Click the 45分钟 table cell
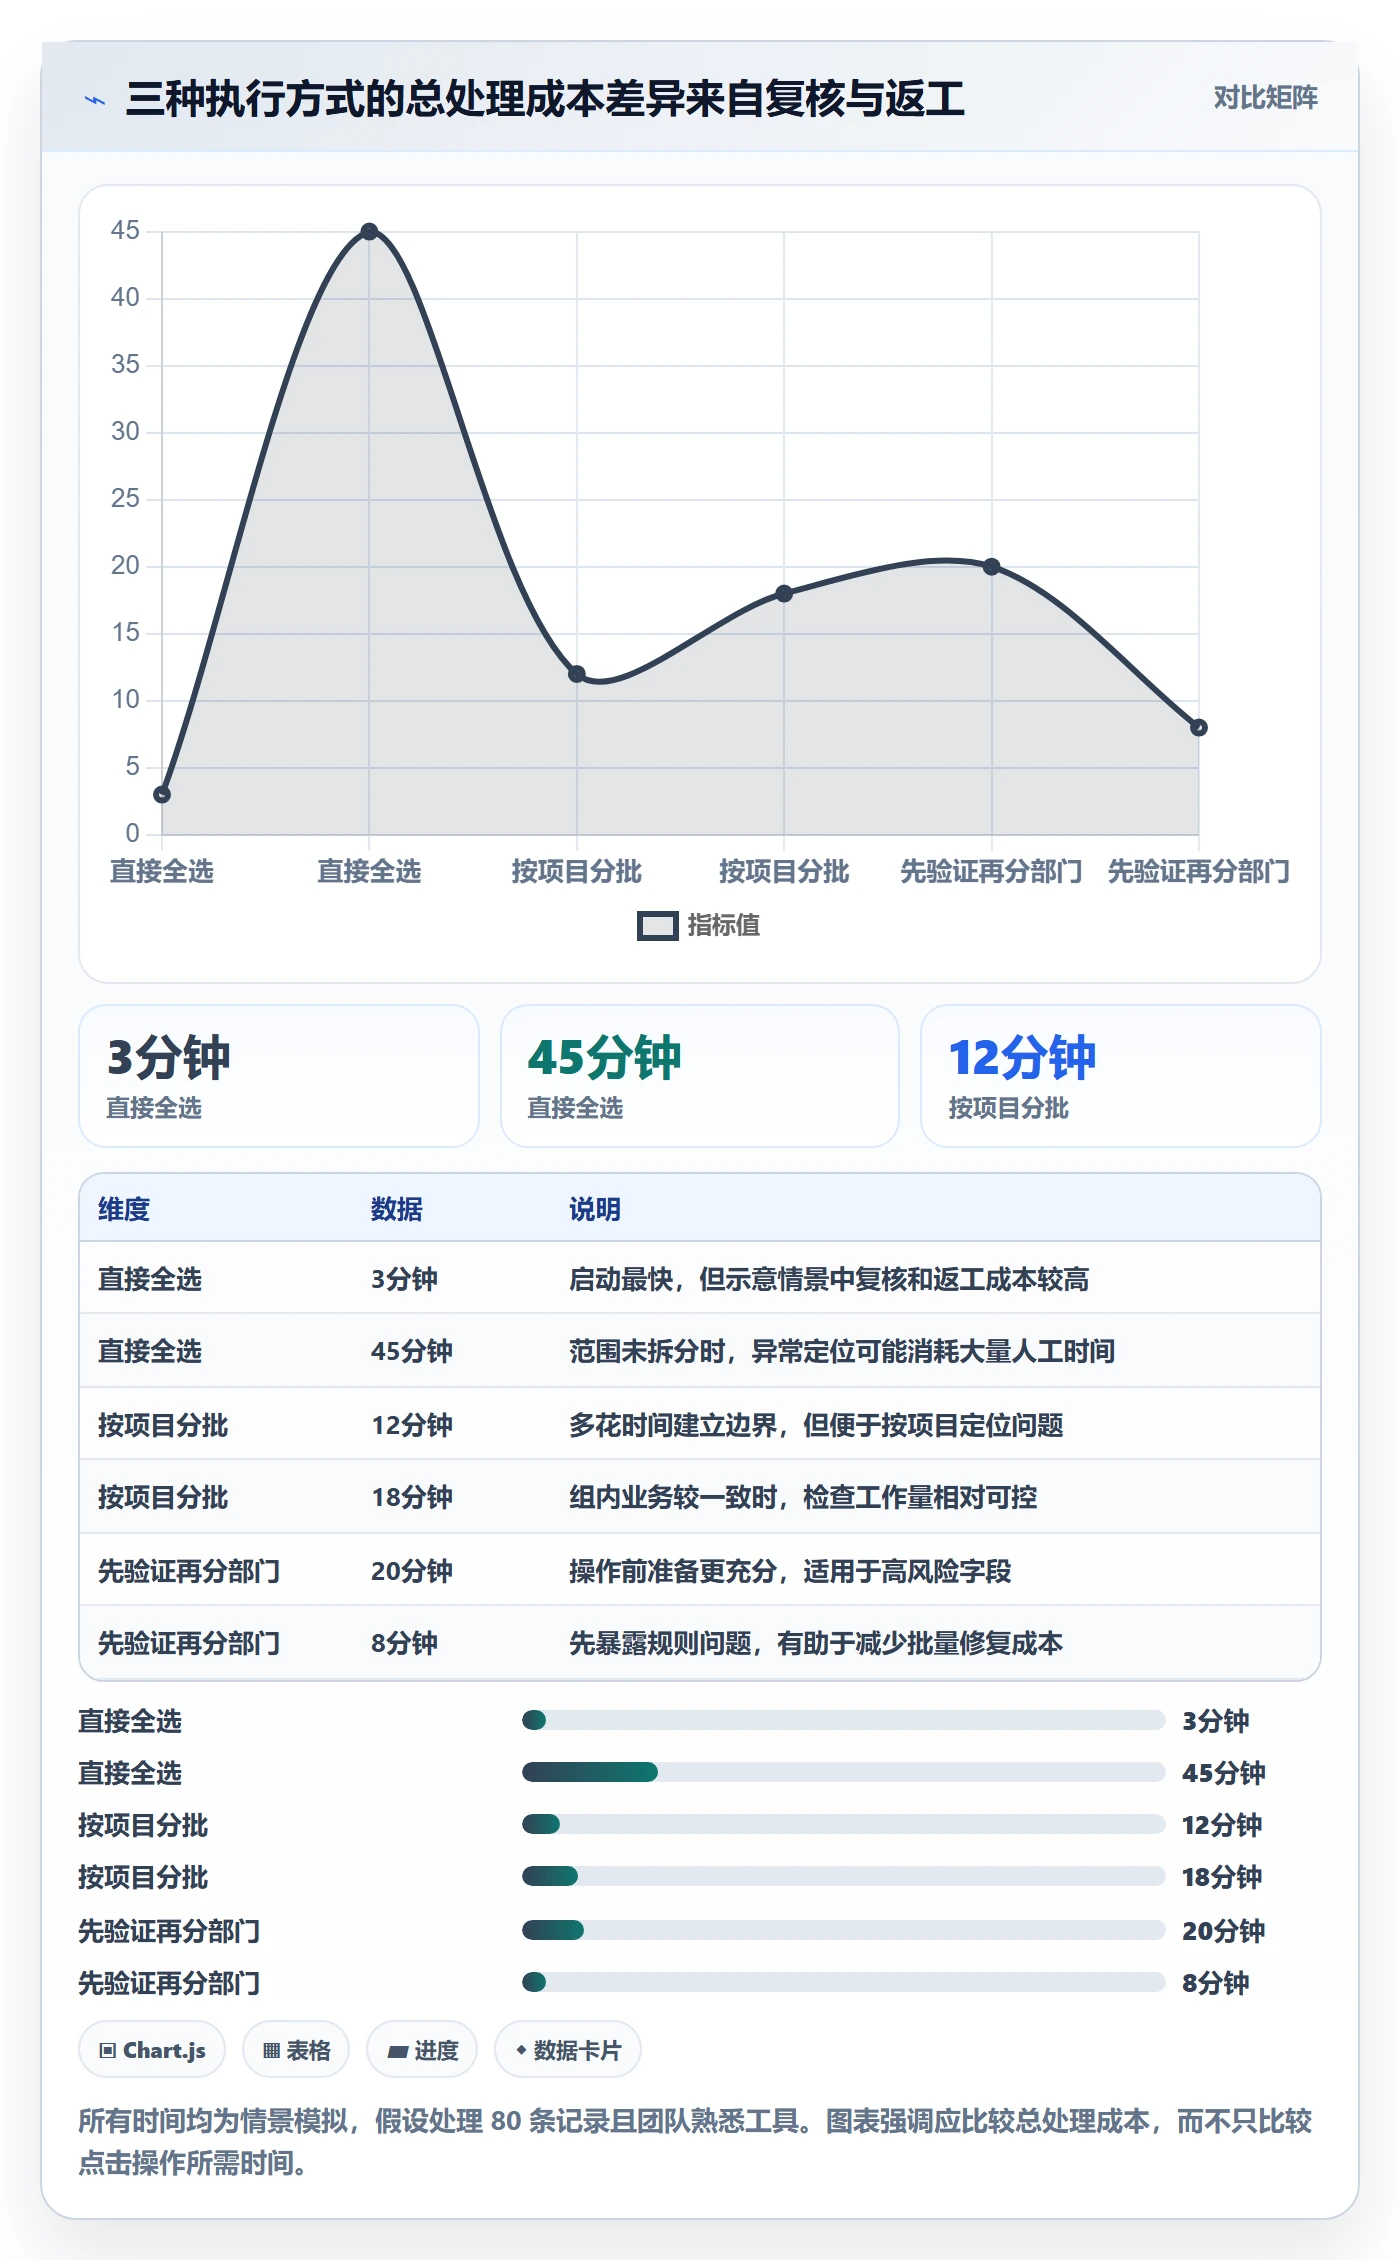Viewport: 1400px width, 2260px height. pos(412,1351)
